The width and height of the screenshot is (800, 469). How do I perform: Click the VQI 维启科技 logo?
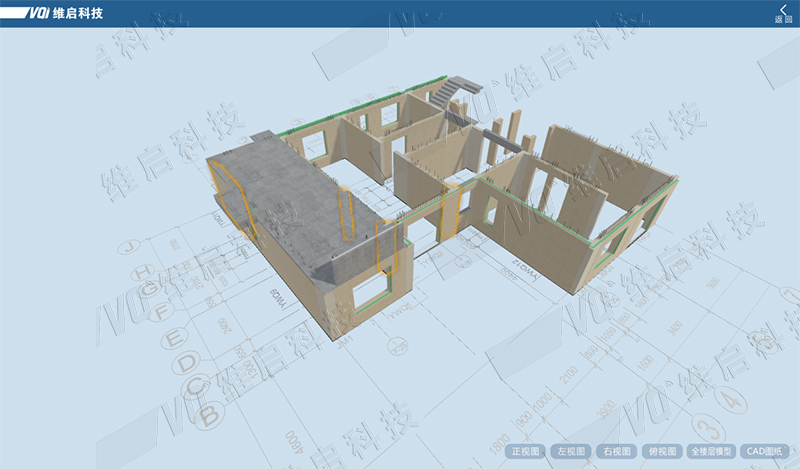56,14
